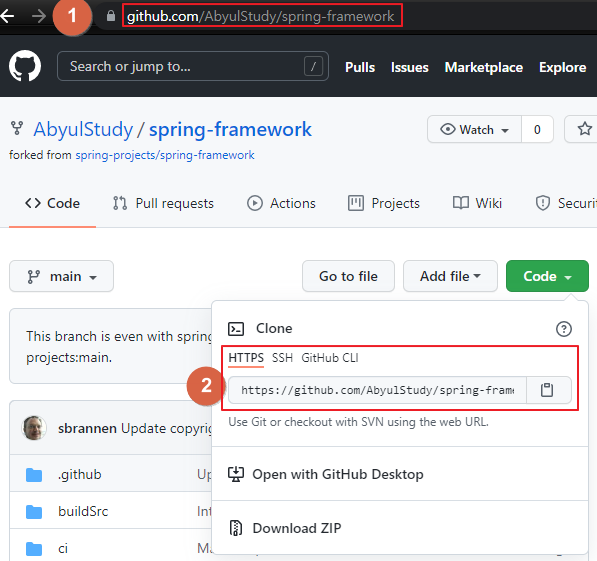
Task: Click the ci folder icon
Action: (34, 549)
